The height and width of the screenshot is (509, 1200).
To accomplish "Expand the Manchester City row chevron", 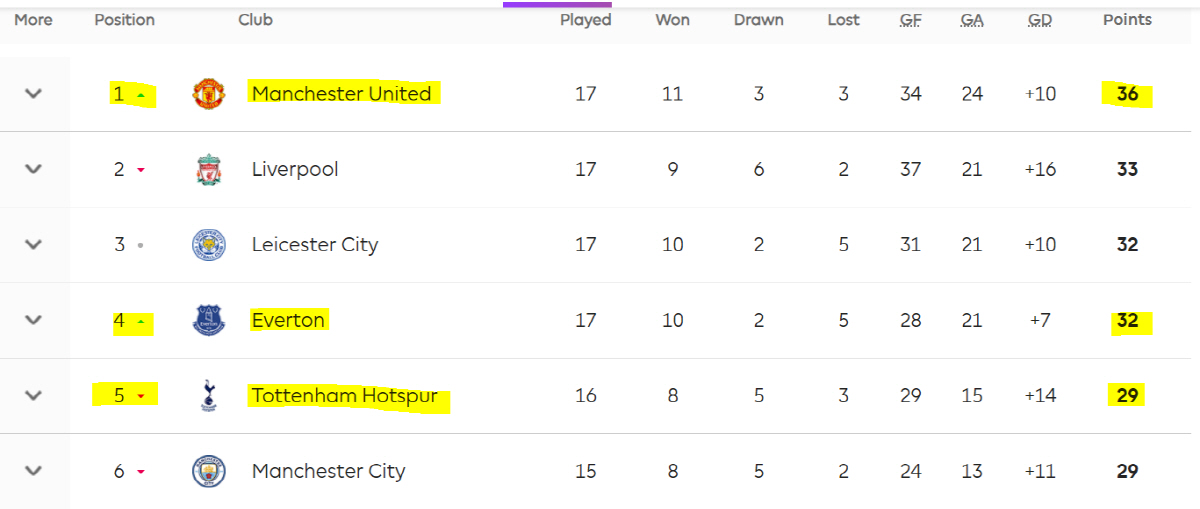I will click(34, 471).
